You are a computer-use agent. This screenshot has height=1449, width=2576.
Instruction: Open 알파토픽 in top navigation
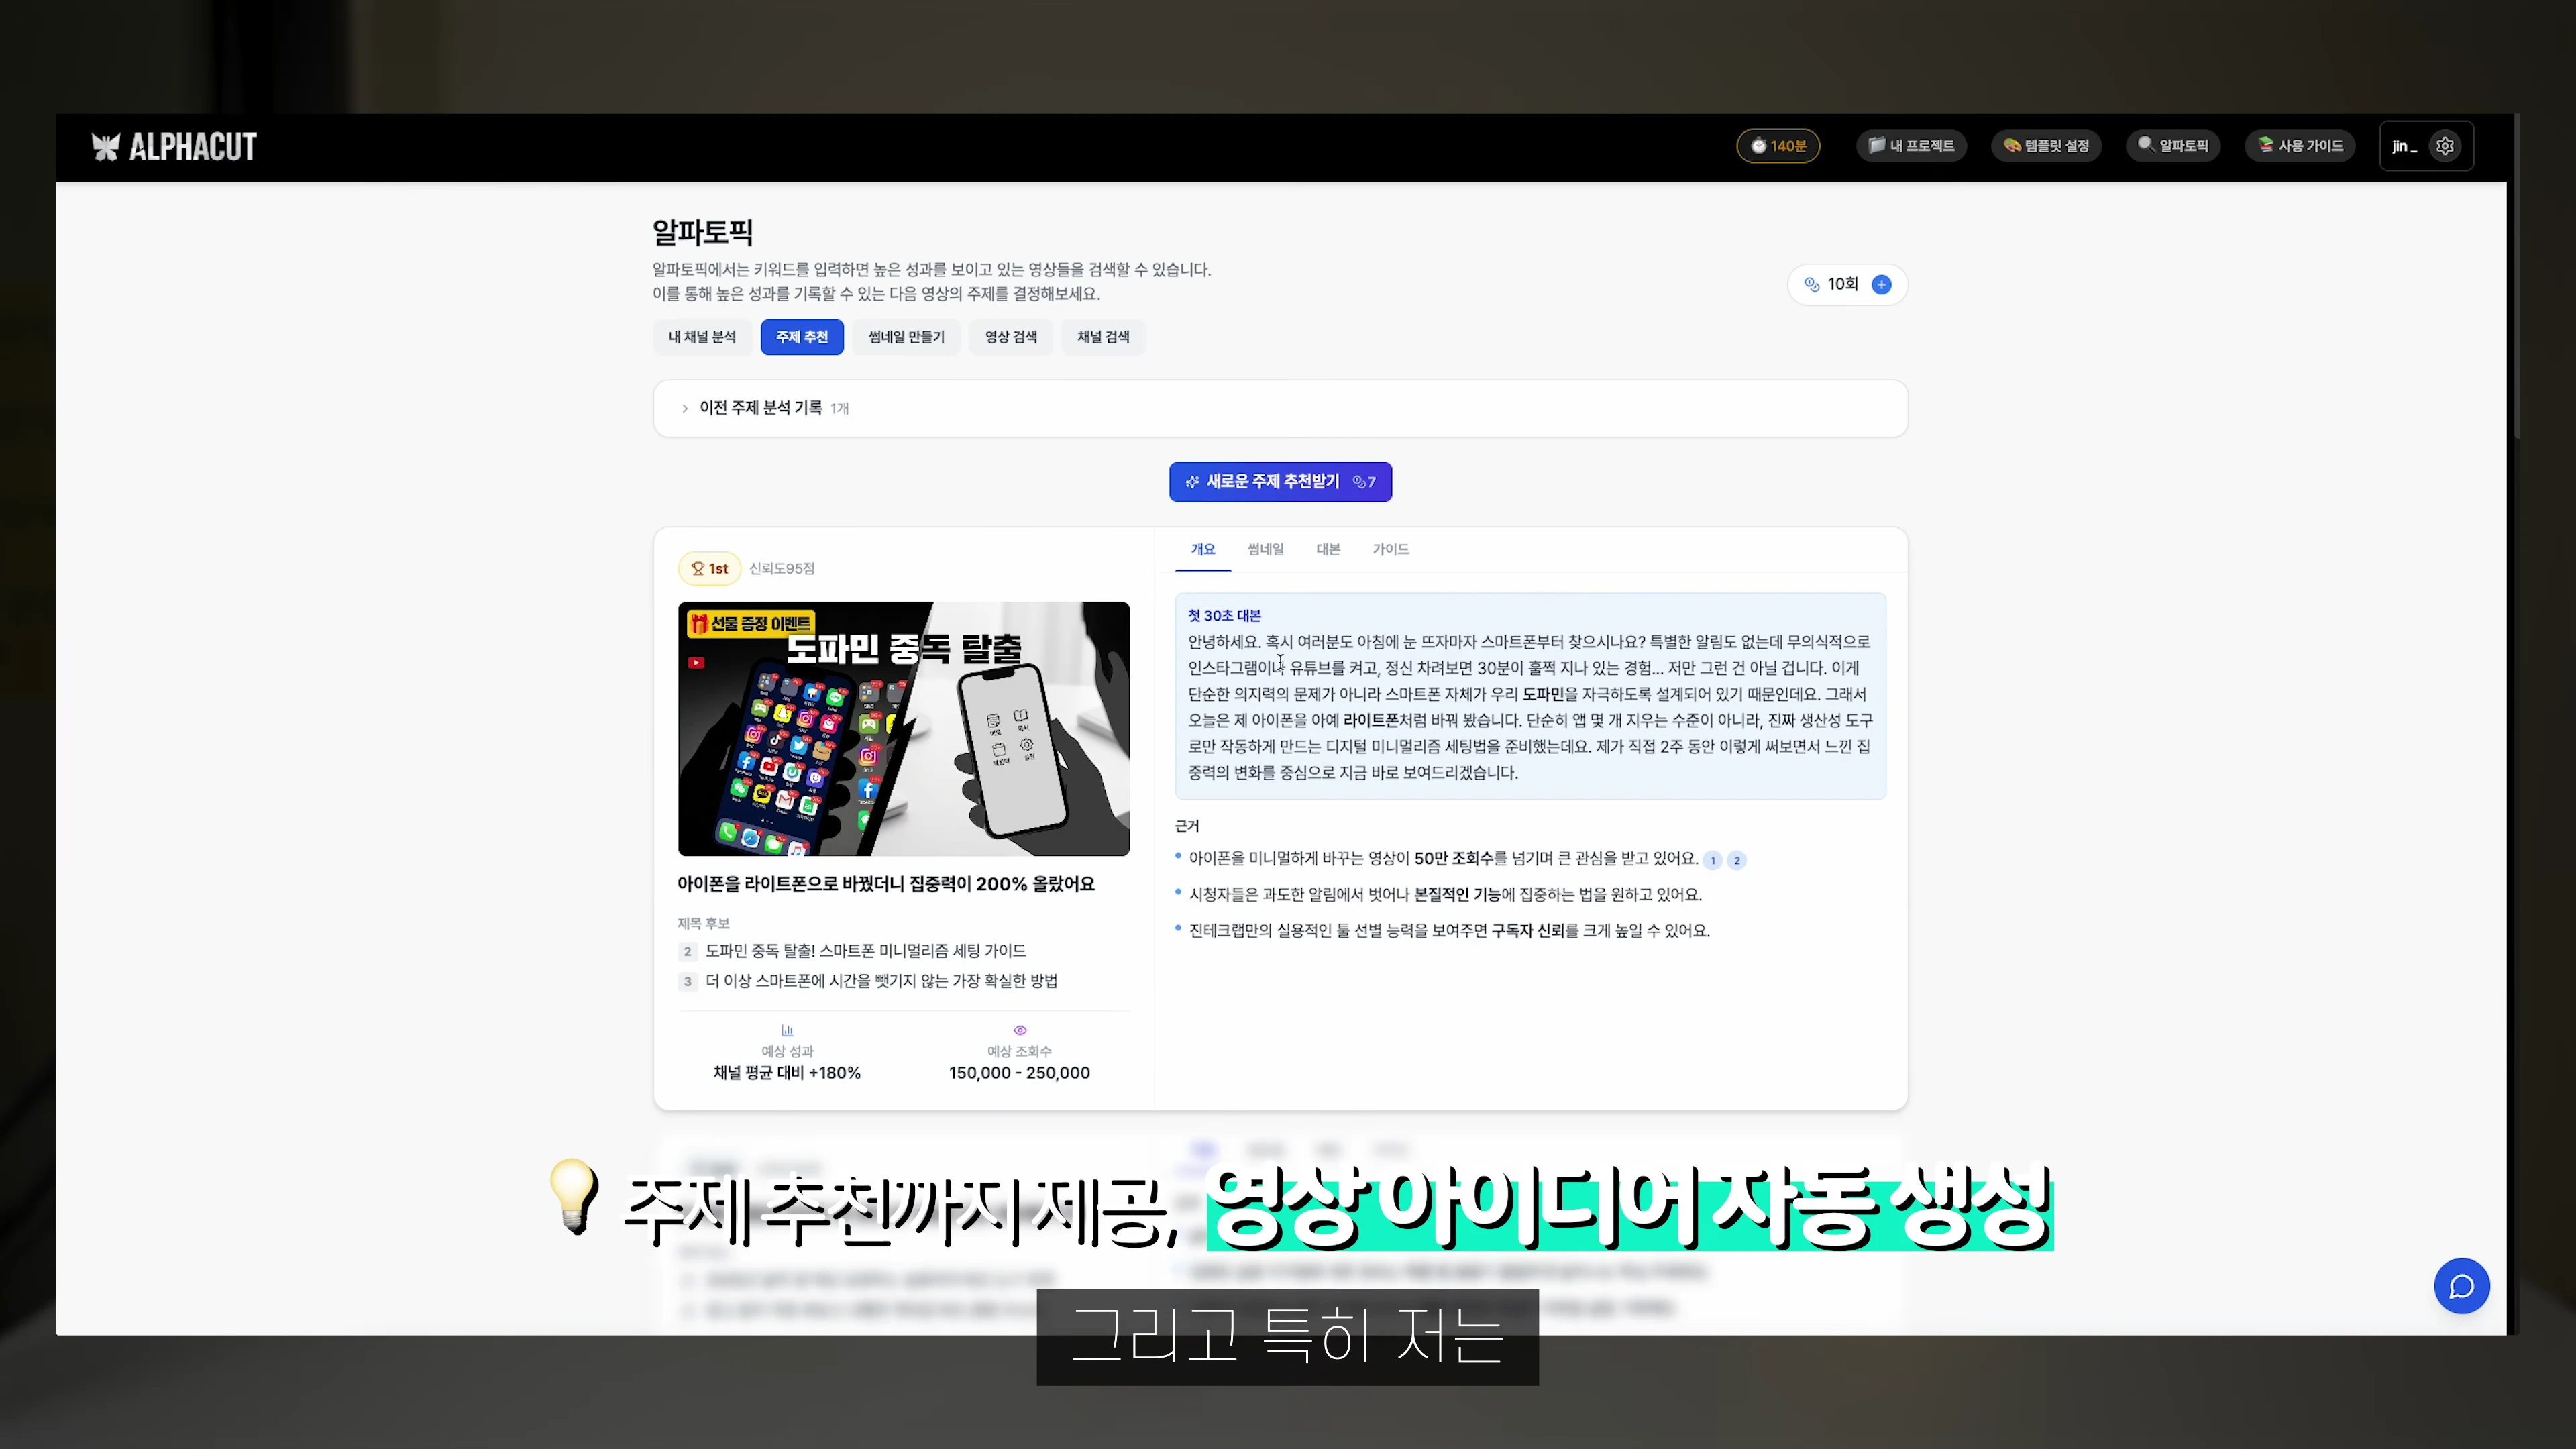tap(2173, 146)
